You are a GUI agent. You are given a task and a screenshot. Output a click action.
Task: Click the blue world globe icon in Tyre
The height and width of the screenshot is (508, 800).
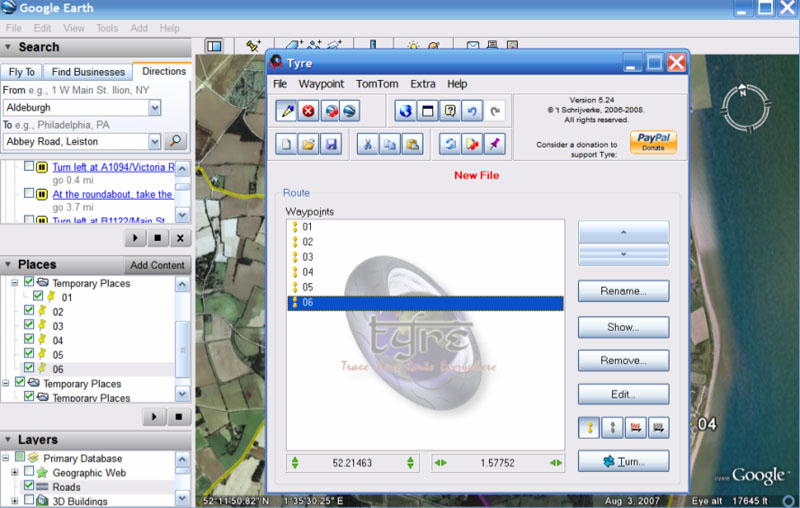[406, 111]
